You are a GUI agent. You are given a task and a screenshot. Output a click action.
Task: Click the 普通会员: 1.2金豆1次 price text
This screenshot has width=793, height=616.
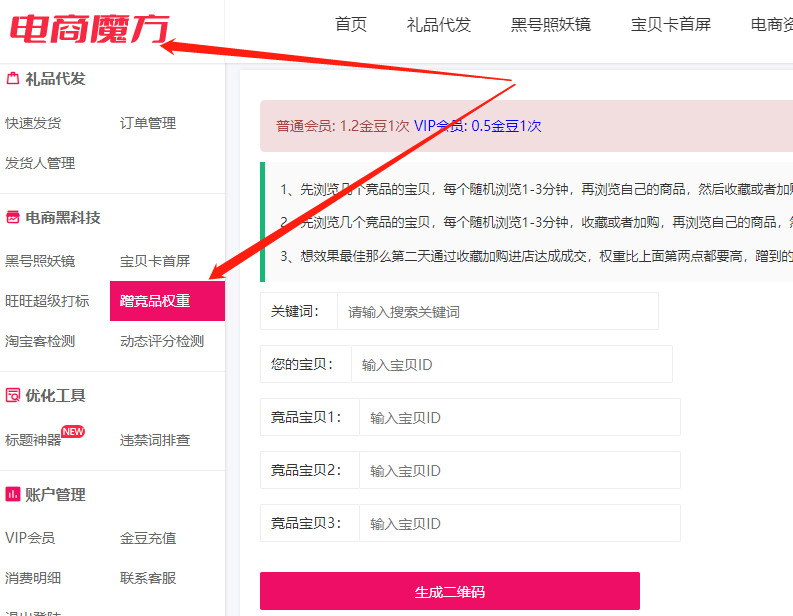(x=342, y=126)
